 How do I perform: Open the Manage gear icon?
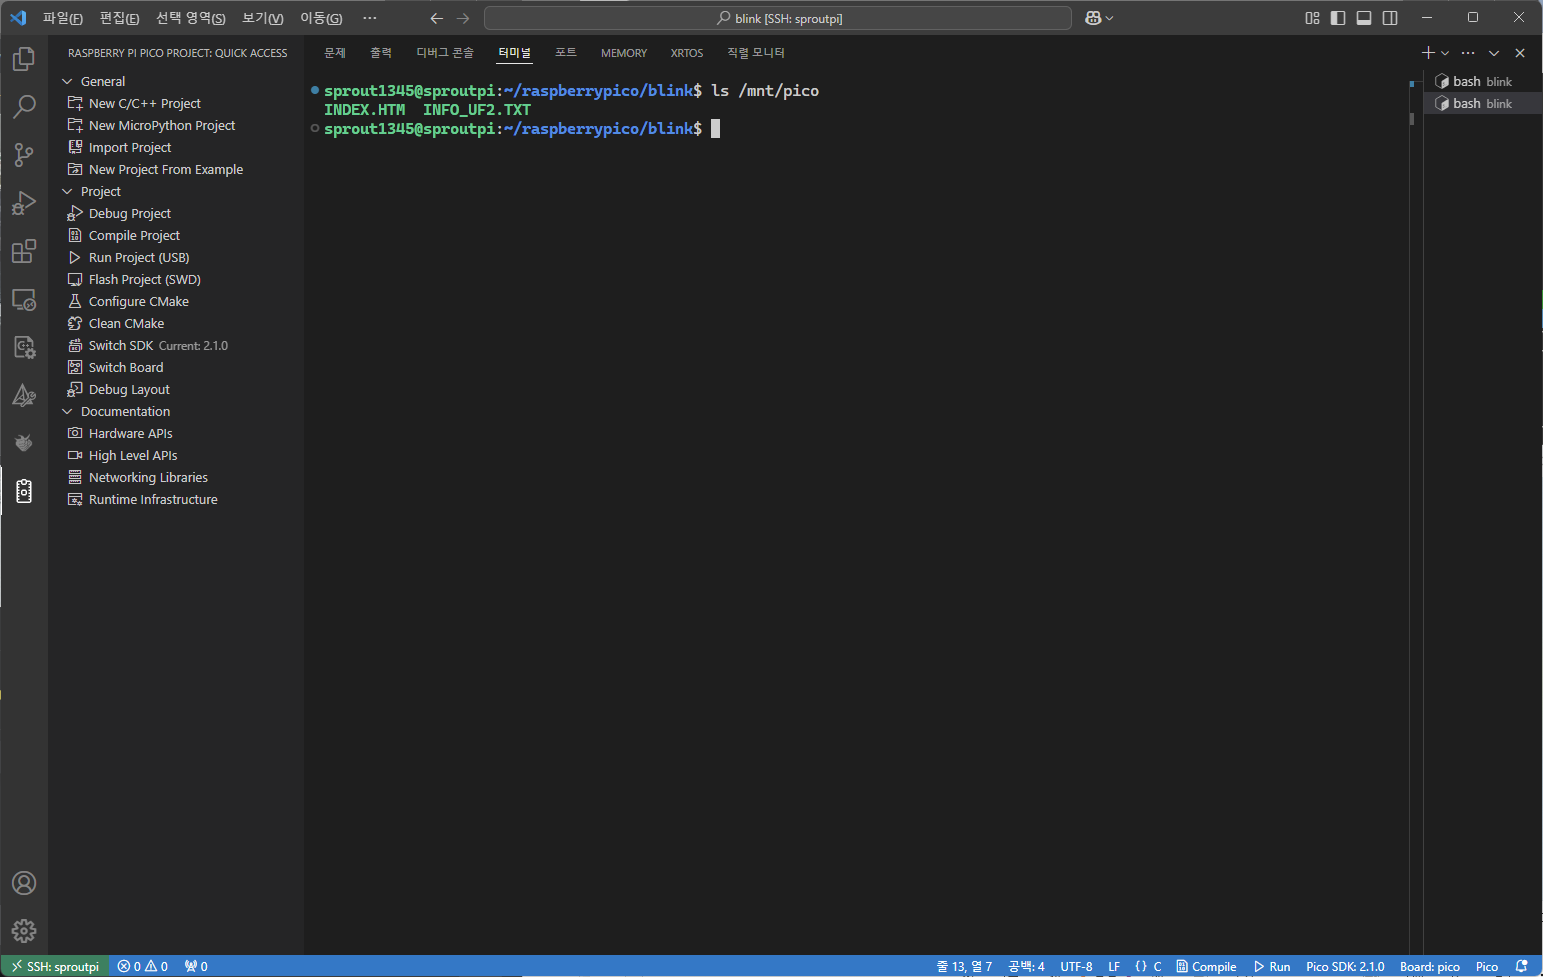click(x=24, y=931)
